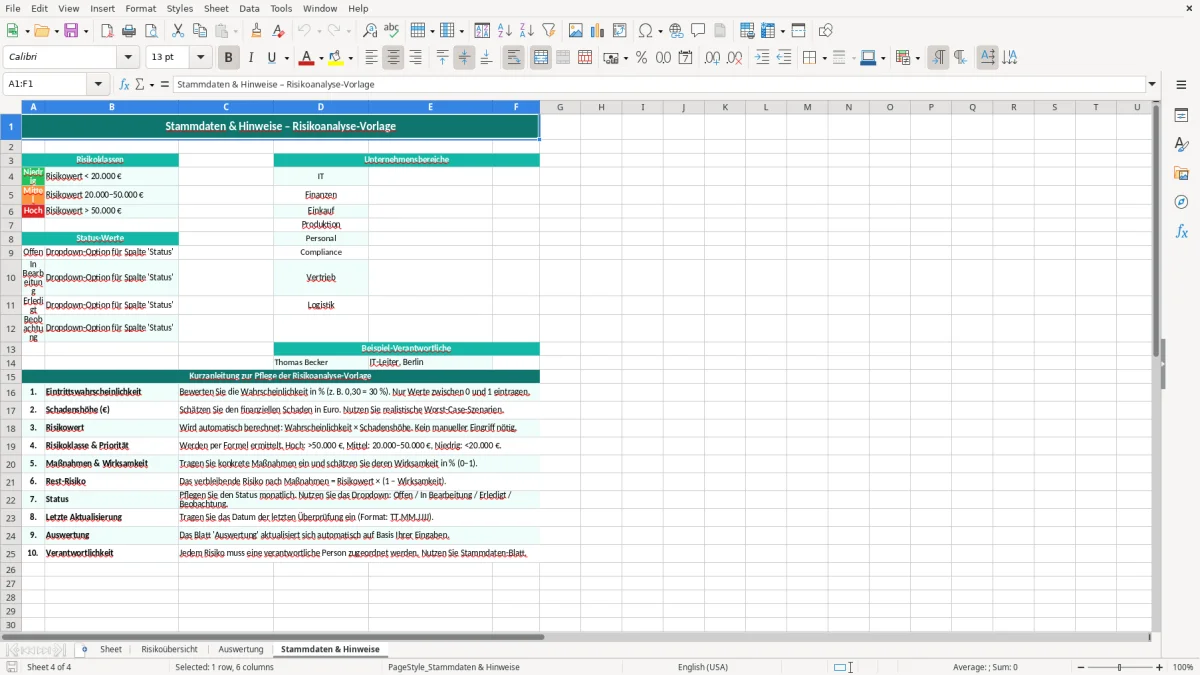Expand the formula bar
Viewport: 1200px width, 675px height.
(1152, 85)
